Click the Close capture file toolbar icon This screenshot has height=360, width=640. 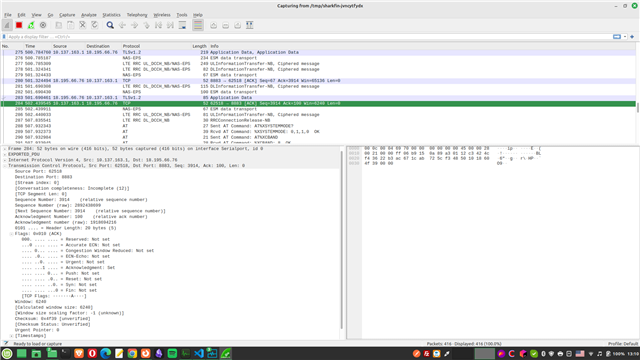pyautogui.click(x=82, y=25)
